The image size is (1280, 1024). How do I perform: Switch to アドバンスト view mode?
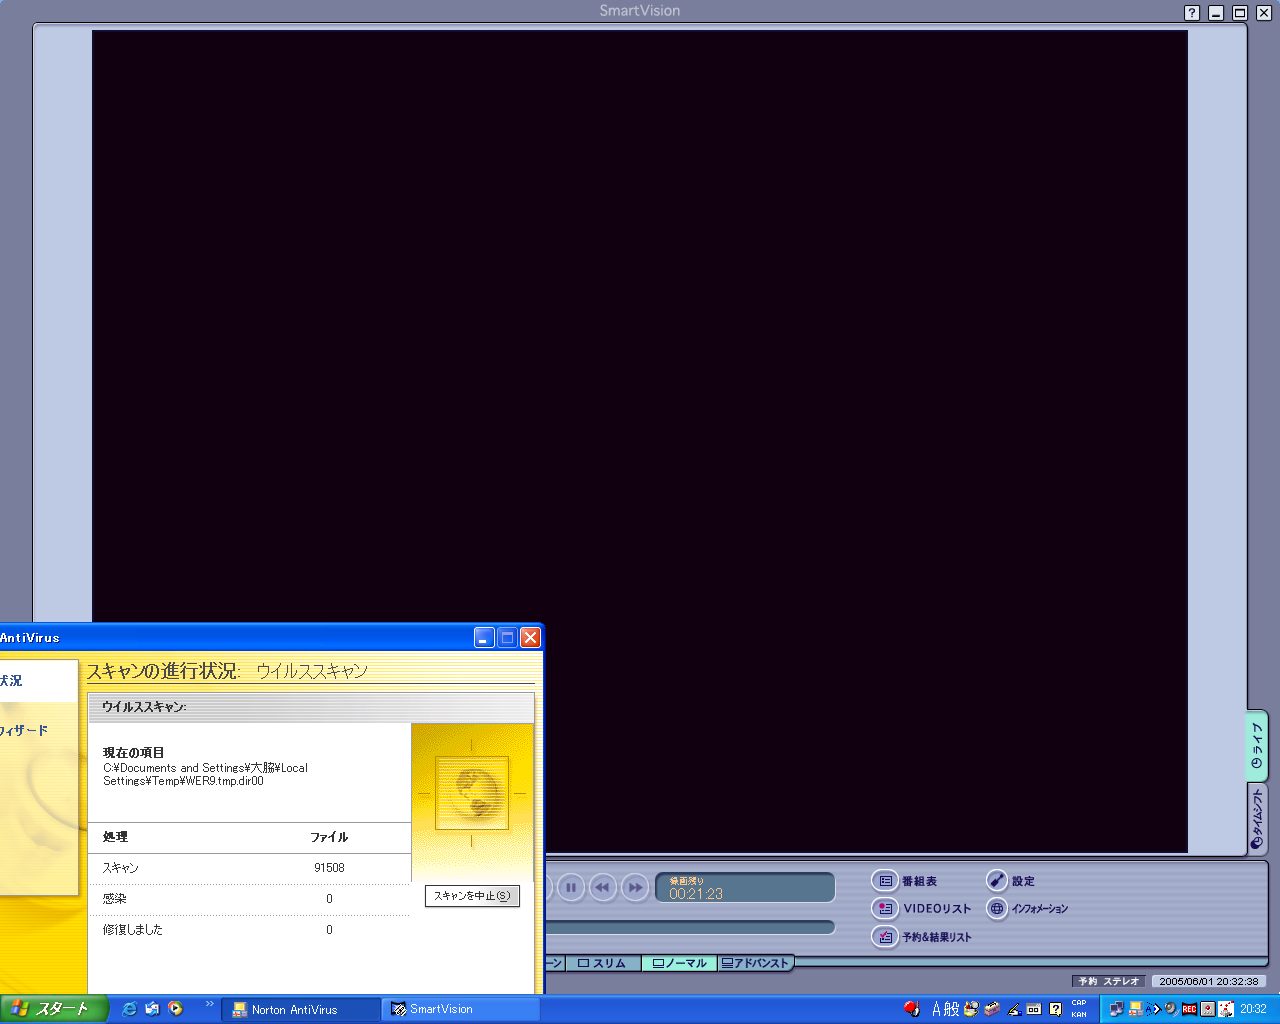[x=755, y=963]
